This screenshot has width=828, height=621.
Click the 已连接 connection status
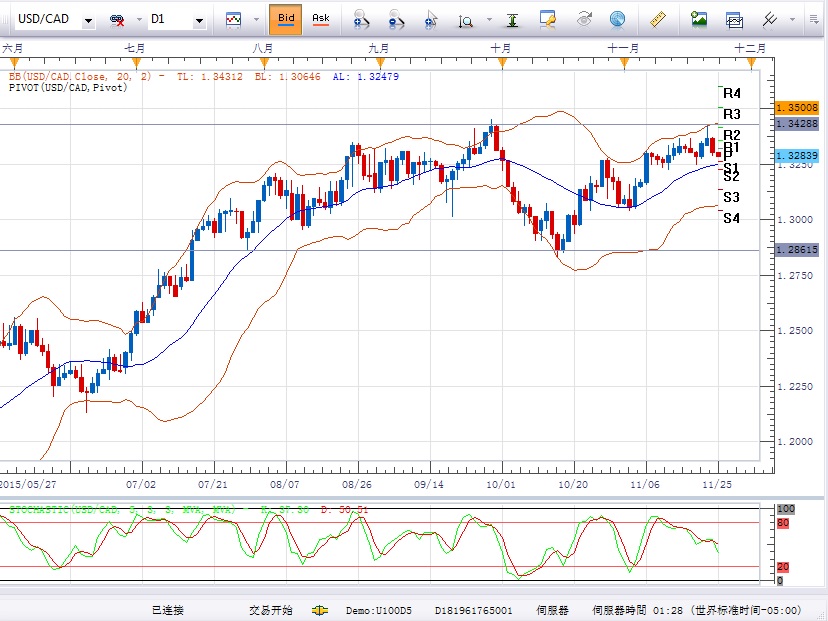[x=167, y=610]
